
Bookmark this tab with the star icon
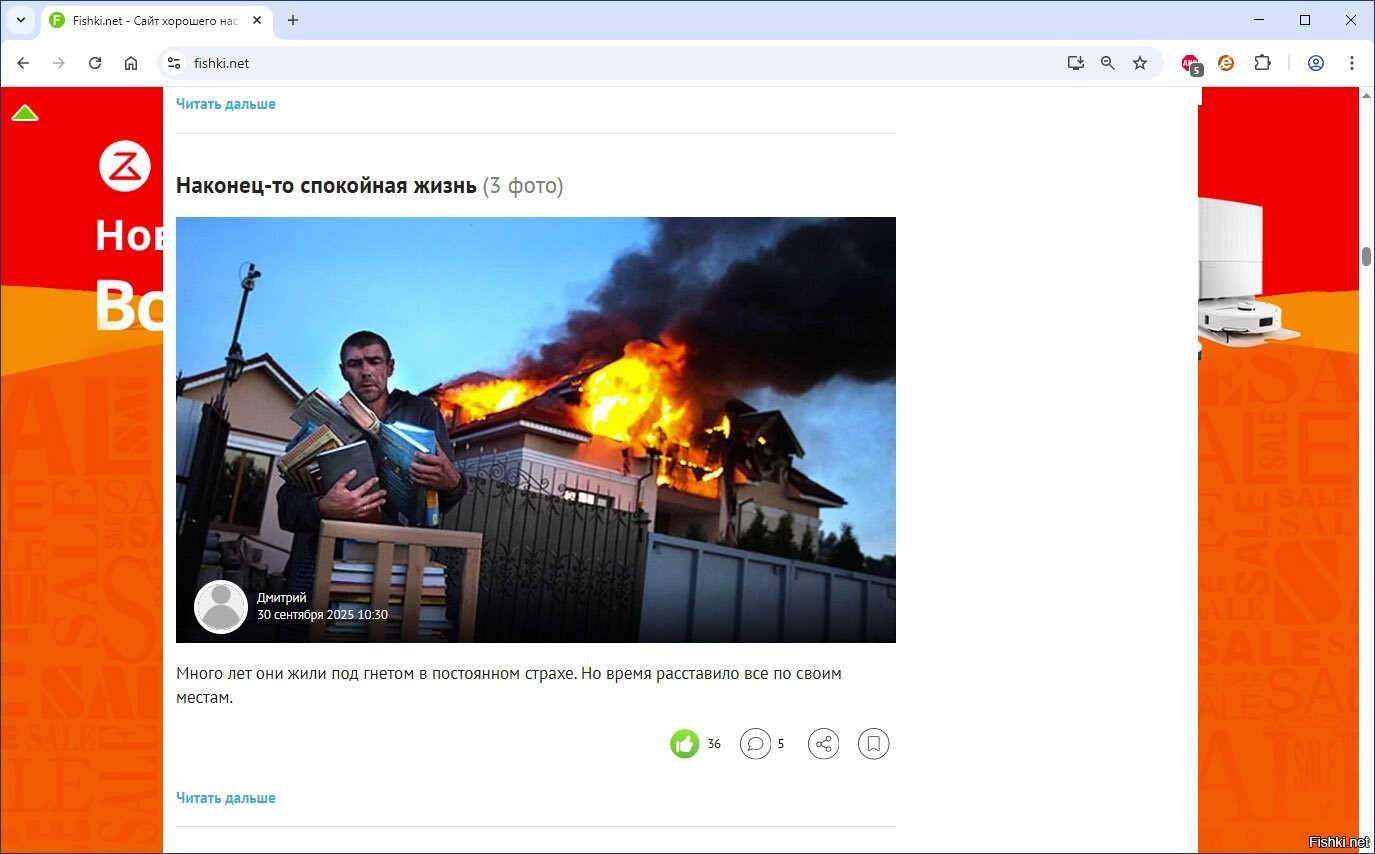tap(1140, 63)
